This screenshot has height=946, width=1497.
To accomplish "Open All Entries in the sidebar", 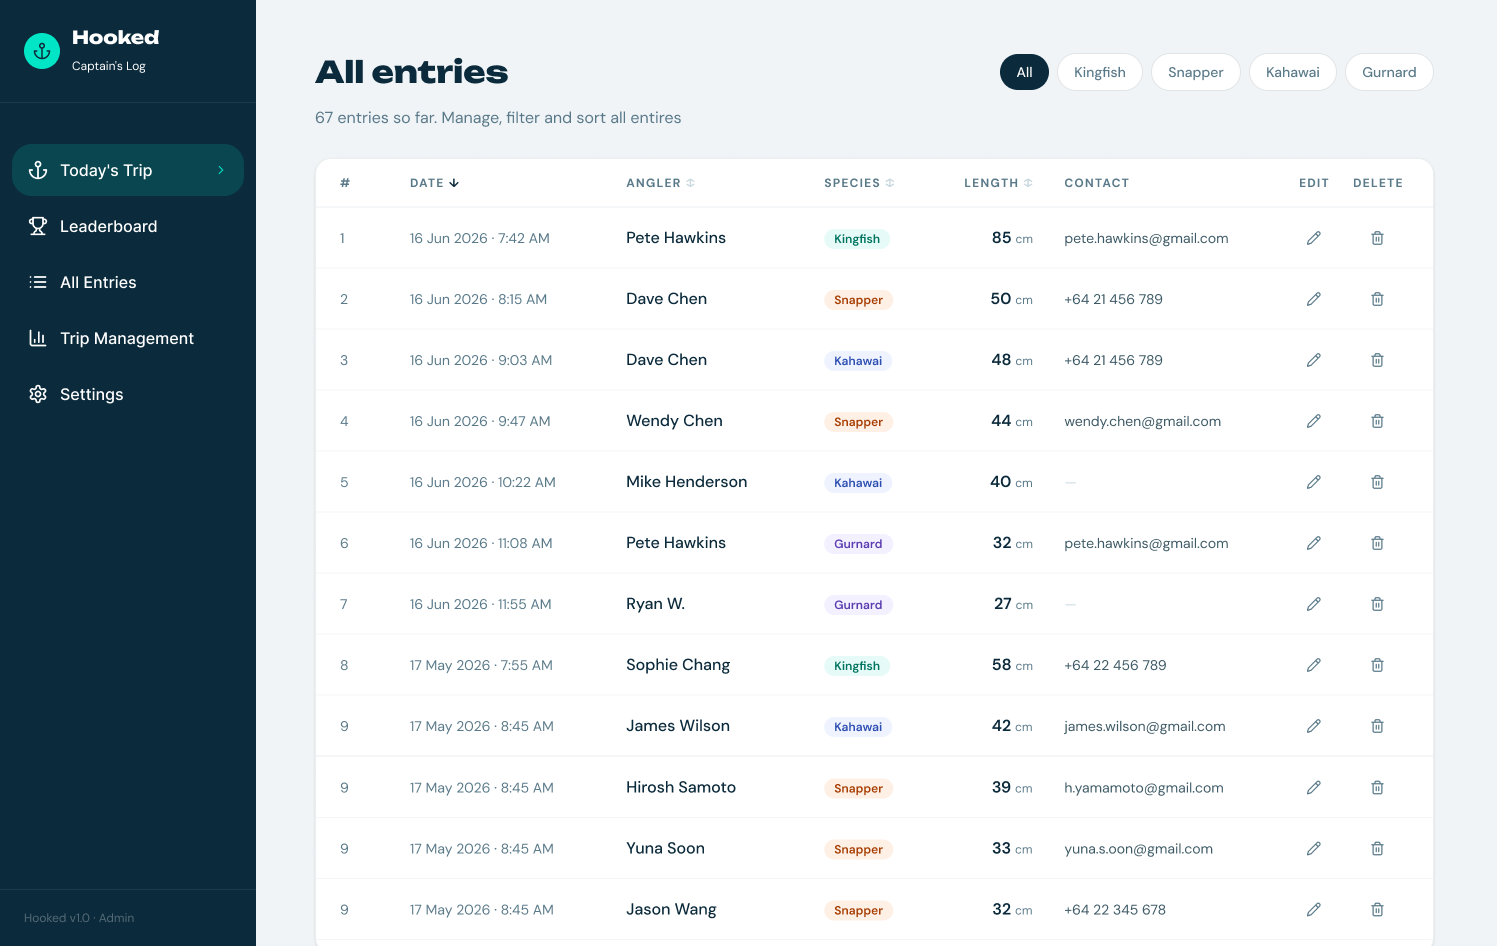I will [128, 282].
